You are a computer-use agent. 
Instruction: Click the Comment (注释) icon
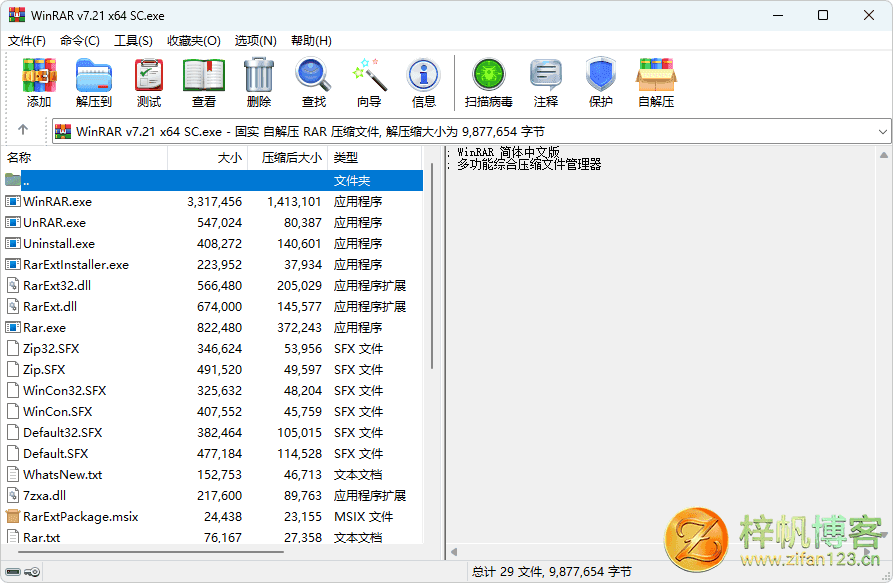click(x=546, y=75)
